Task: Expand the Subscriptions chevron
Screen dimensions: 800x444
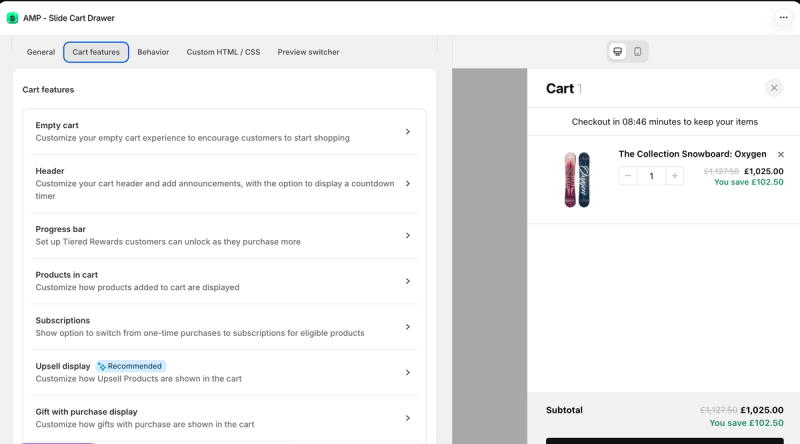Action: 408,327
